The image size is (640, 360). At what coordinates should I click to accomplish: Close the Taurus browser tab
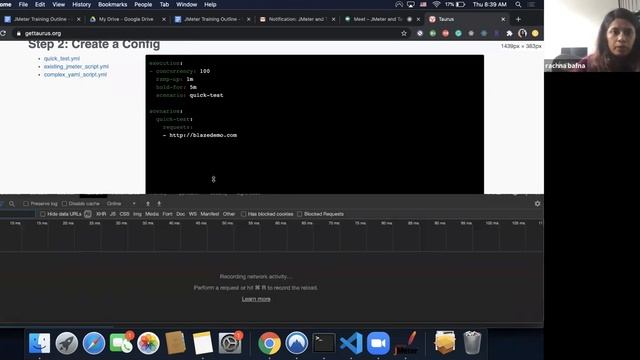coord(503,19)
